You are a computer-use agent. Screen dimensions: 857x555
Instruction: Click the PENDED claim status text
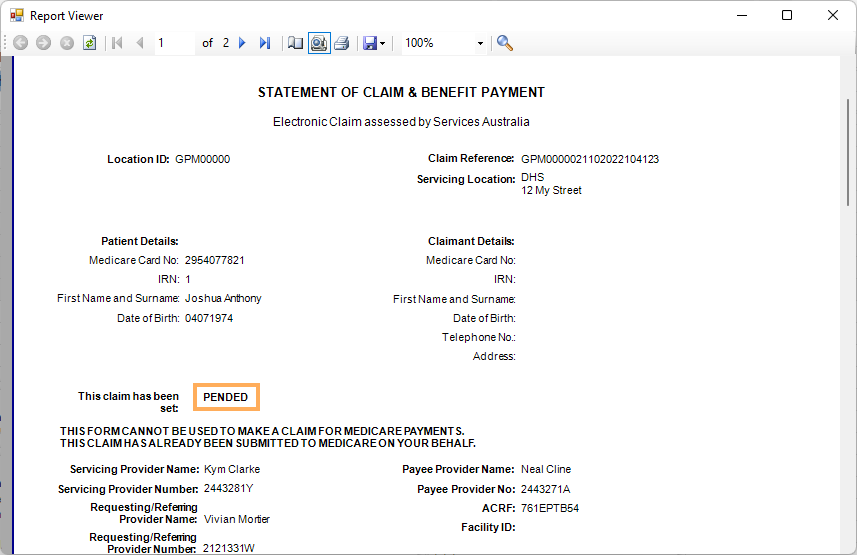pos(226,397)
